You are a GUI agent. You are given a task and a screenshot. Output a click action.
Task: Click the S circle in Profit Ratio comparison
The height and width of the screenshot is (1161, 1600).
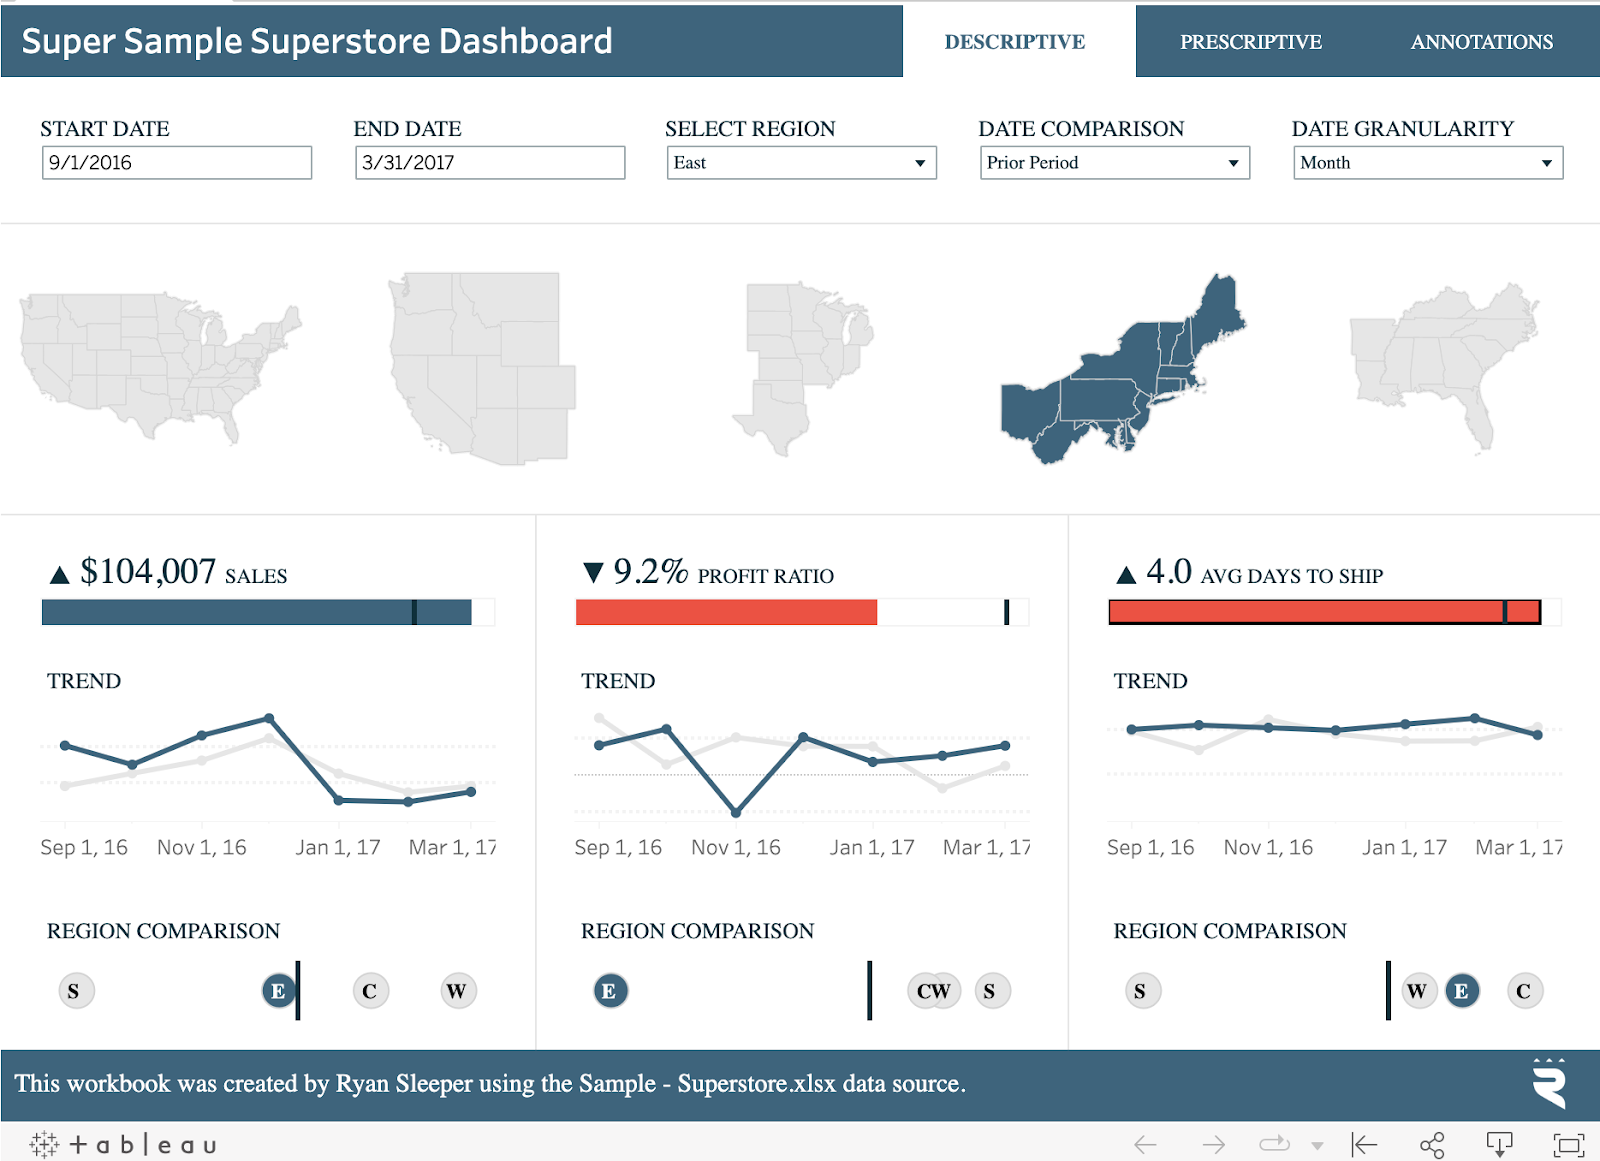(991, 991)
